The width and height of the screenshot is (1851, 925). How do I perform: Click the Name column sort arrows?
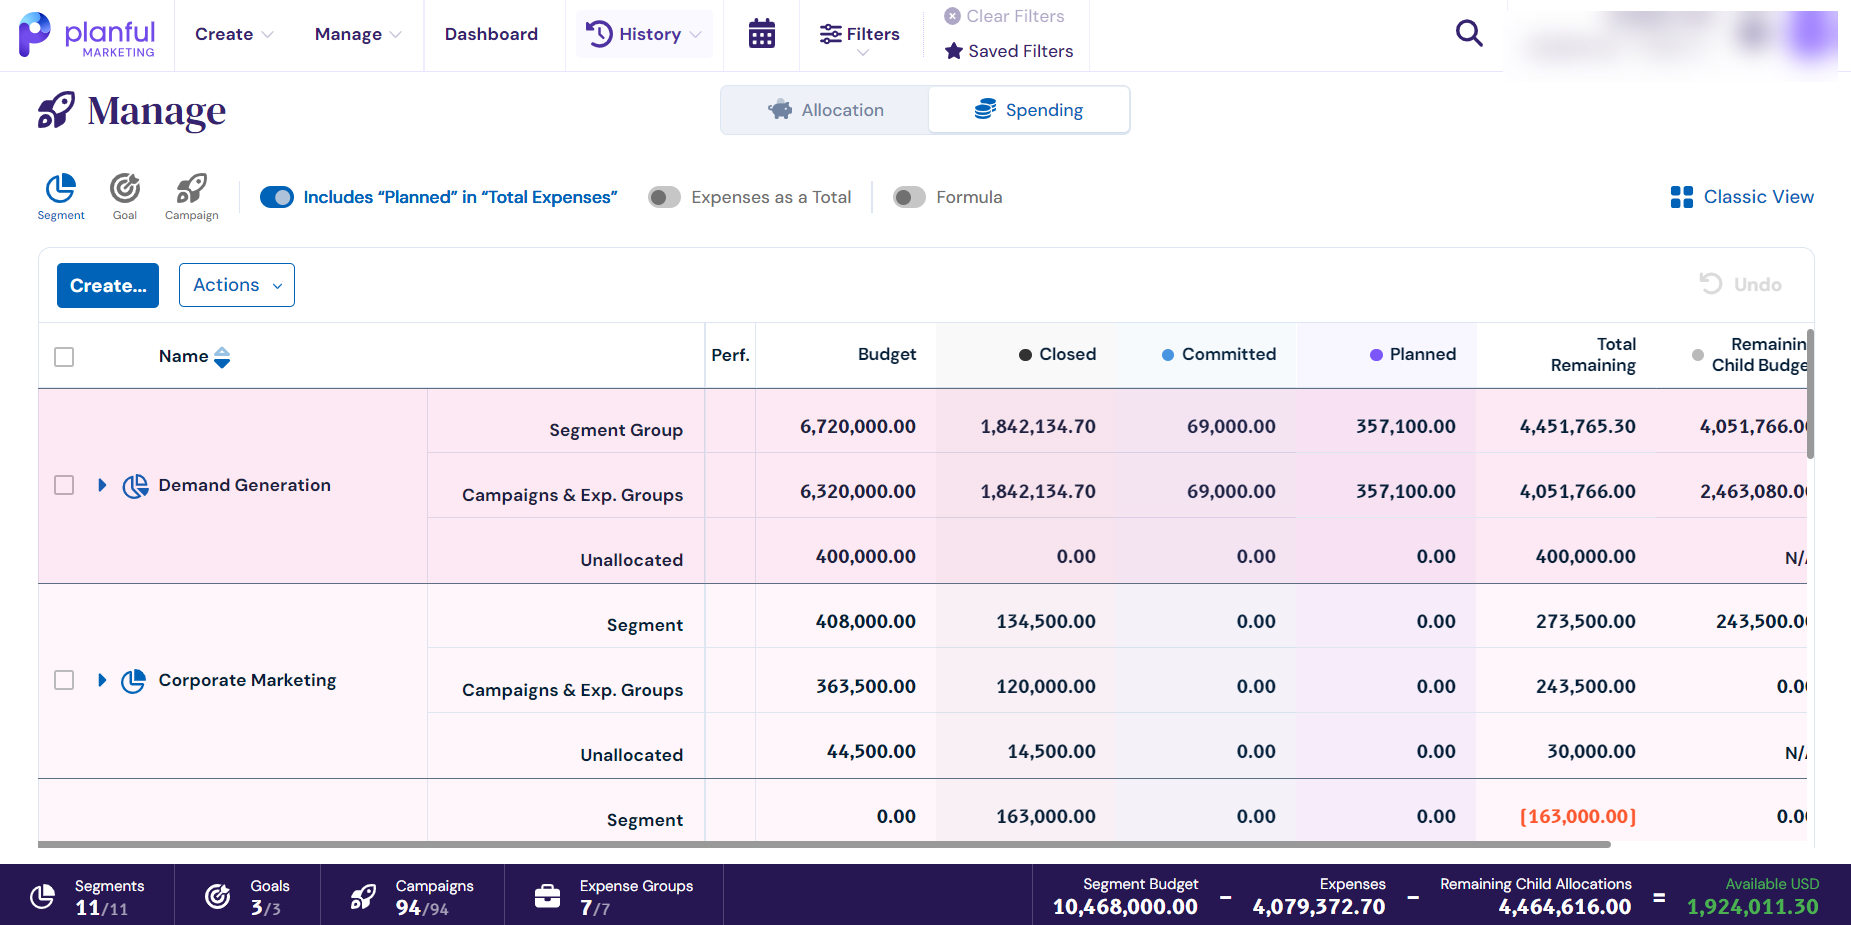click(x=222, y=357)
